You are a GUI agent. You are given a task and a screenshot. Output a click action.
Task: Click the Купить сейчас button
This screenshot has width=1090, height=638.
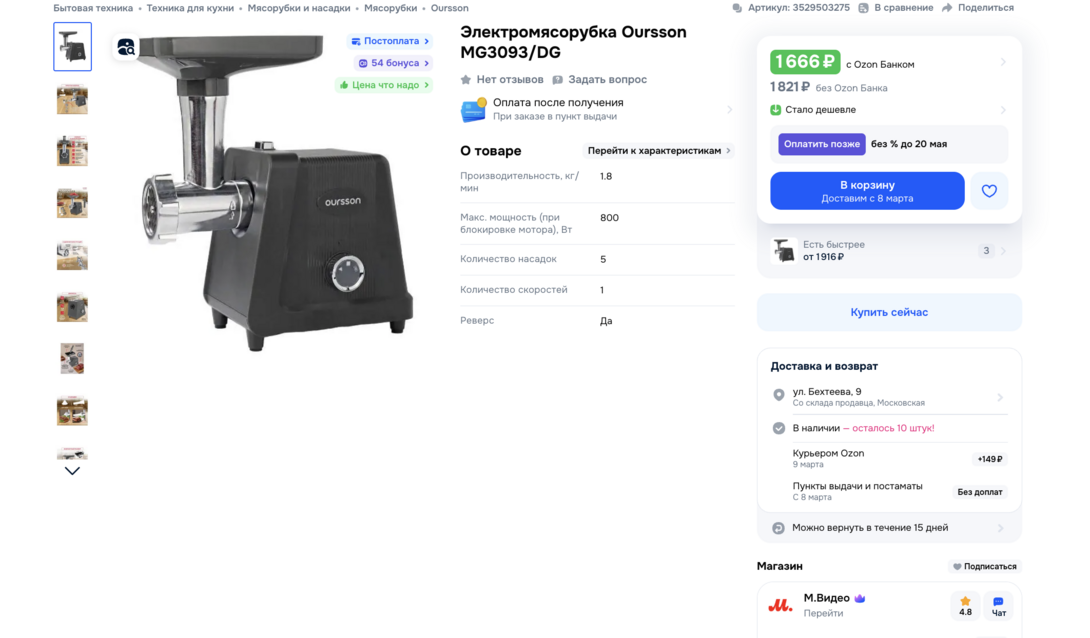coord(889,312)
